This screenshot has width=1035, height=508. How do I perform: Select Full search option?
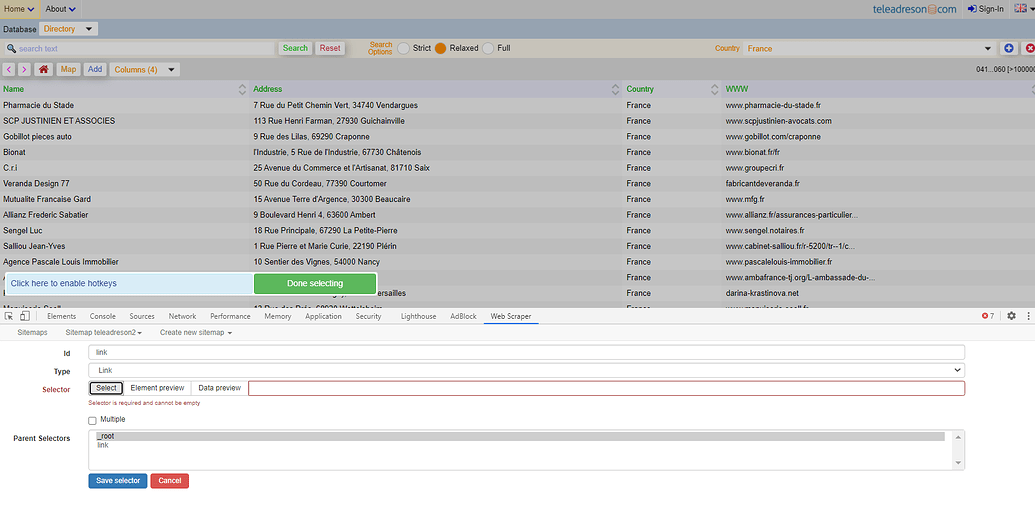[x=488, y=48]
